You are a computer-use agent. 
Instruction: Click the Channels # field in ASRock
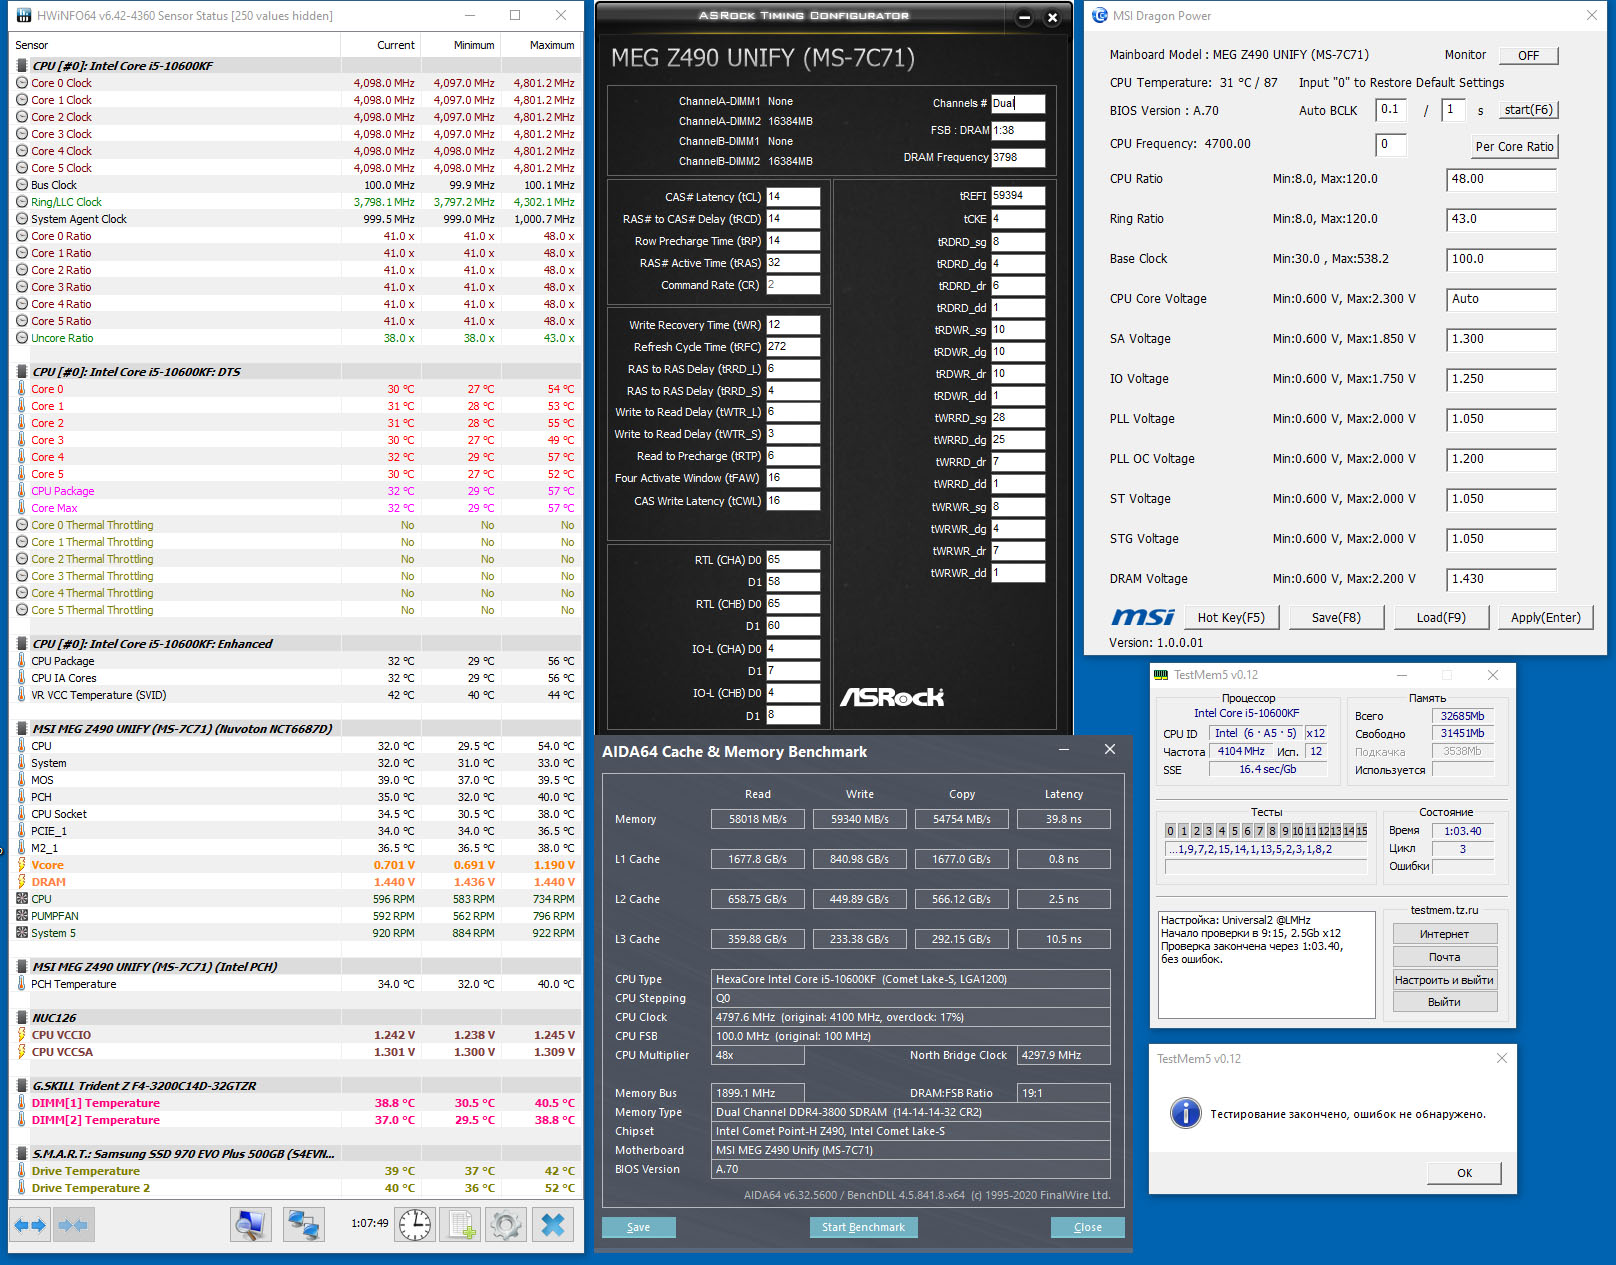[x=1018, y=103]
